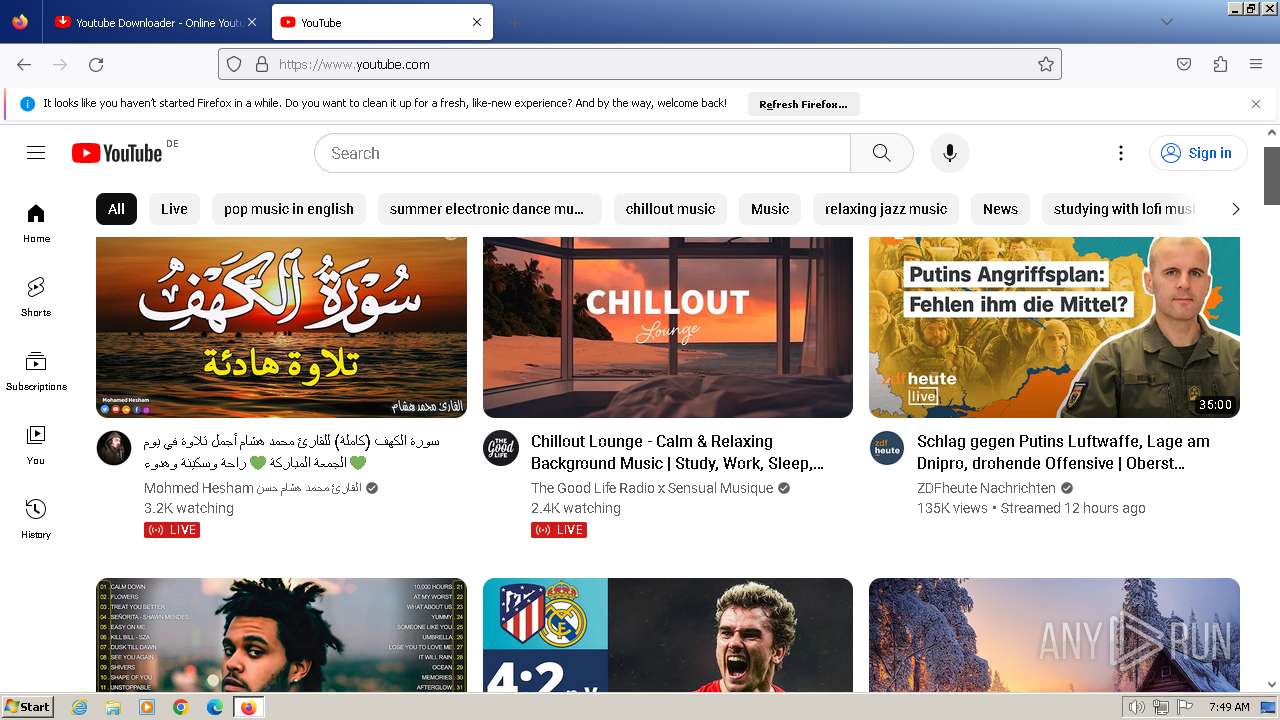Open the YouTube guide hamburger menu
1280x720 pixels.
click(x=36, y=153)
